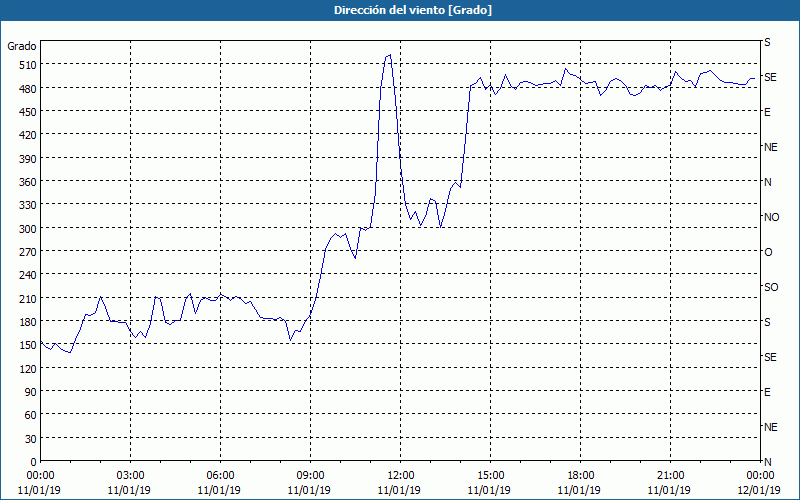Click the 510 value on the degree axis

coord(28,65)
